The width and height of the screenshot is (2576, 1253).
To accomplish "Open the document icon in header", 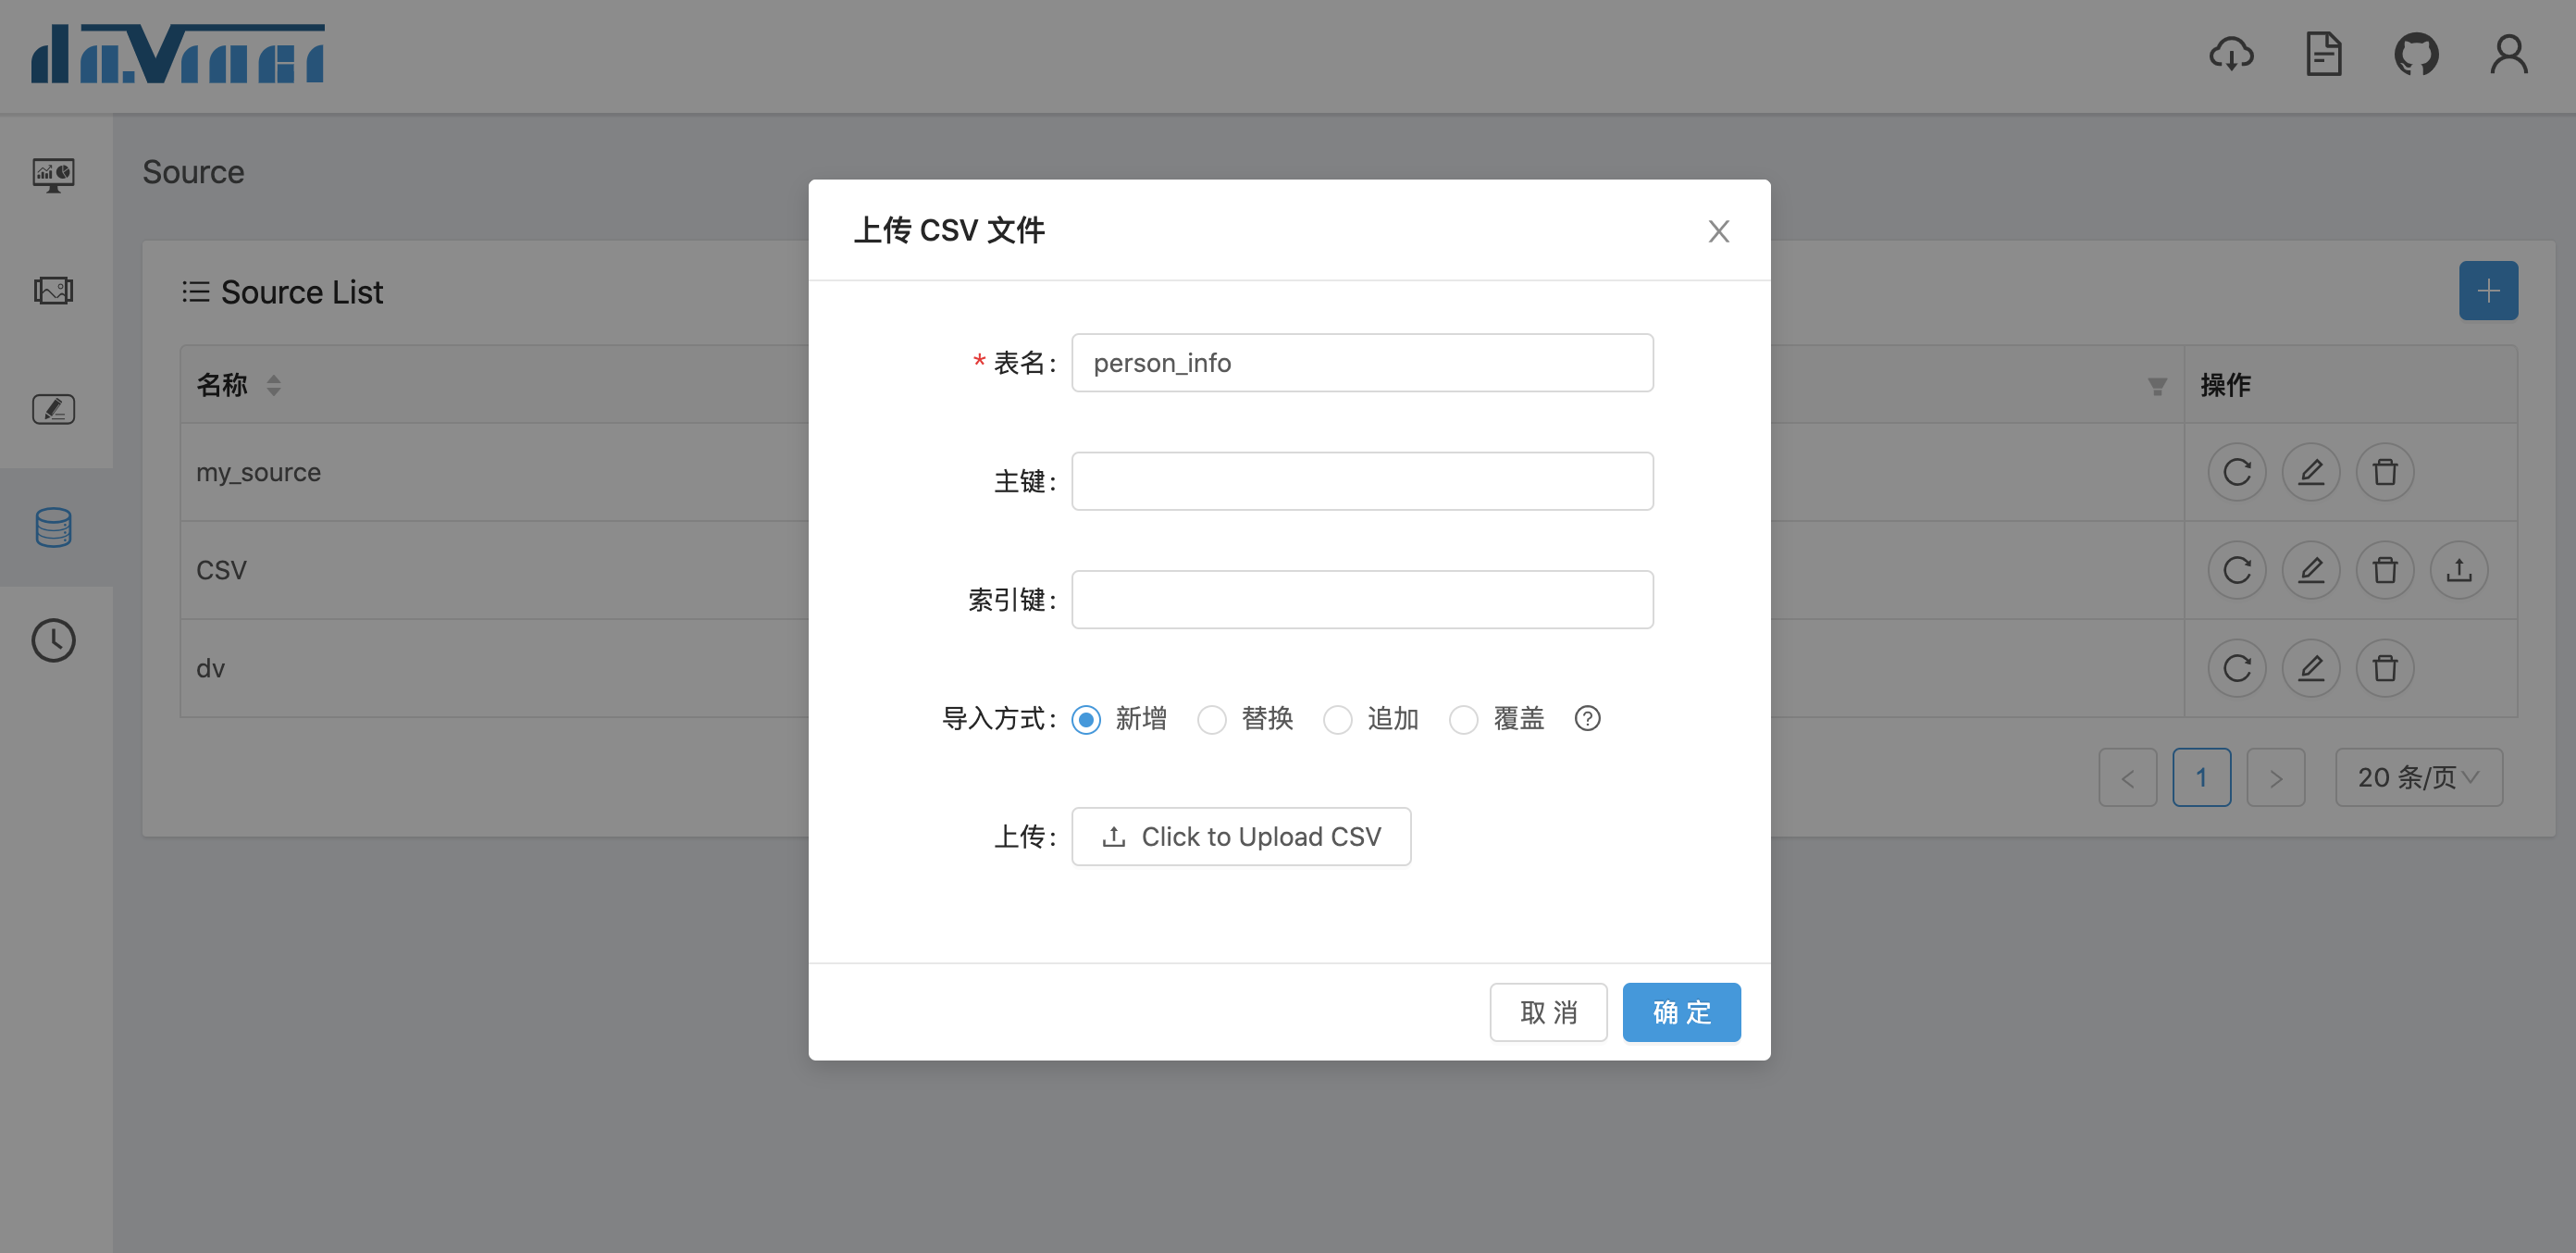I will pos(2323,54).
